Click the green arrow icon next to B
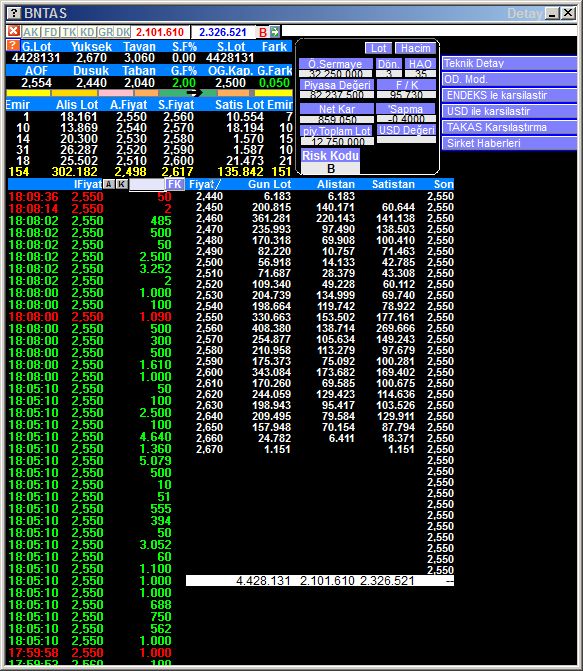 274,31
